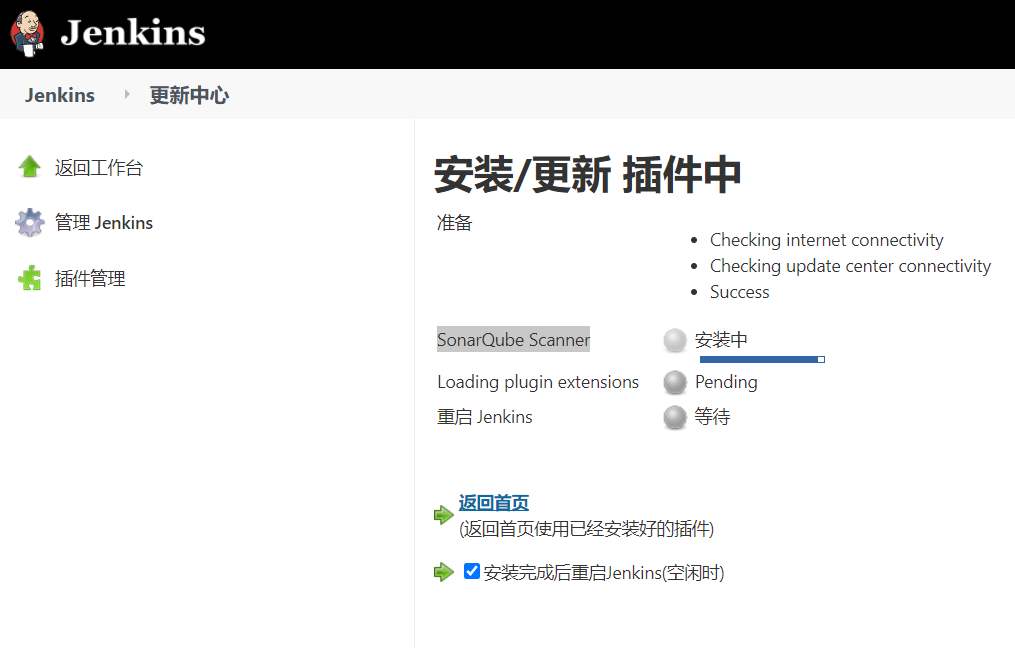Click the 重启 Jenkins row label
1015x648 pixels.
tap(485, 417)
